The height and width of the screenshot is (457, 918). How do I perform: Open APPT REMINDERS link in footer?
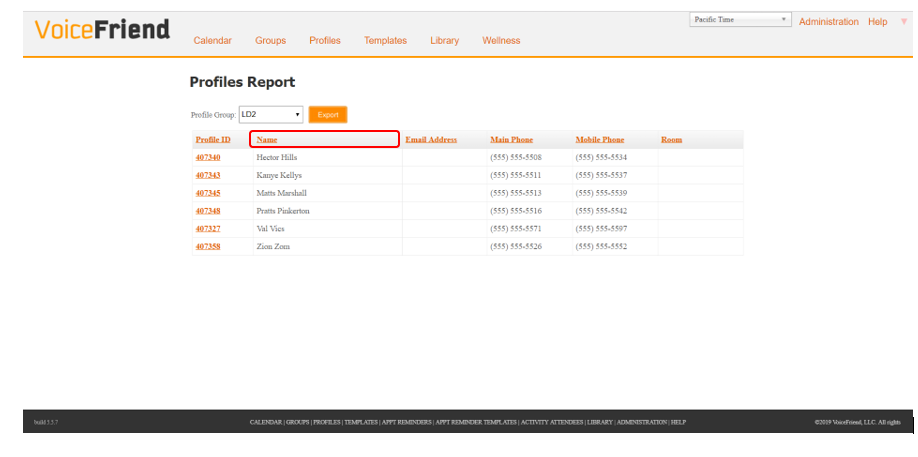click(x=406, y=422)
